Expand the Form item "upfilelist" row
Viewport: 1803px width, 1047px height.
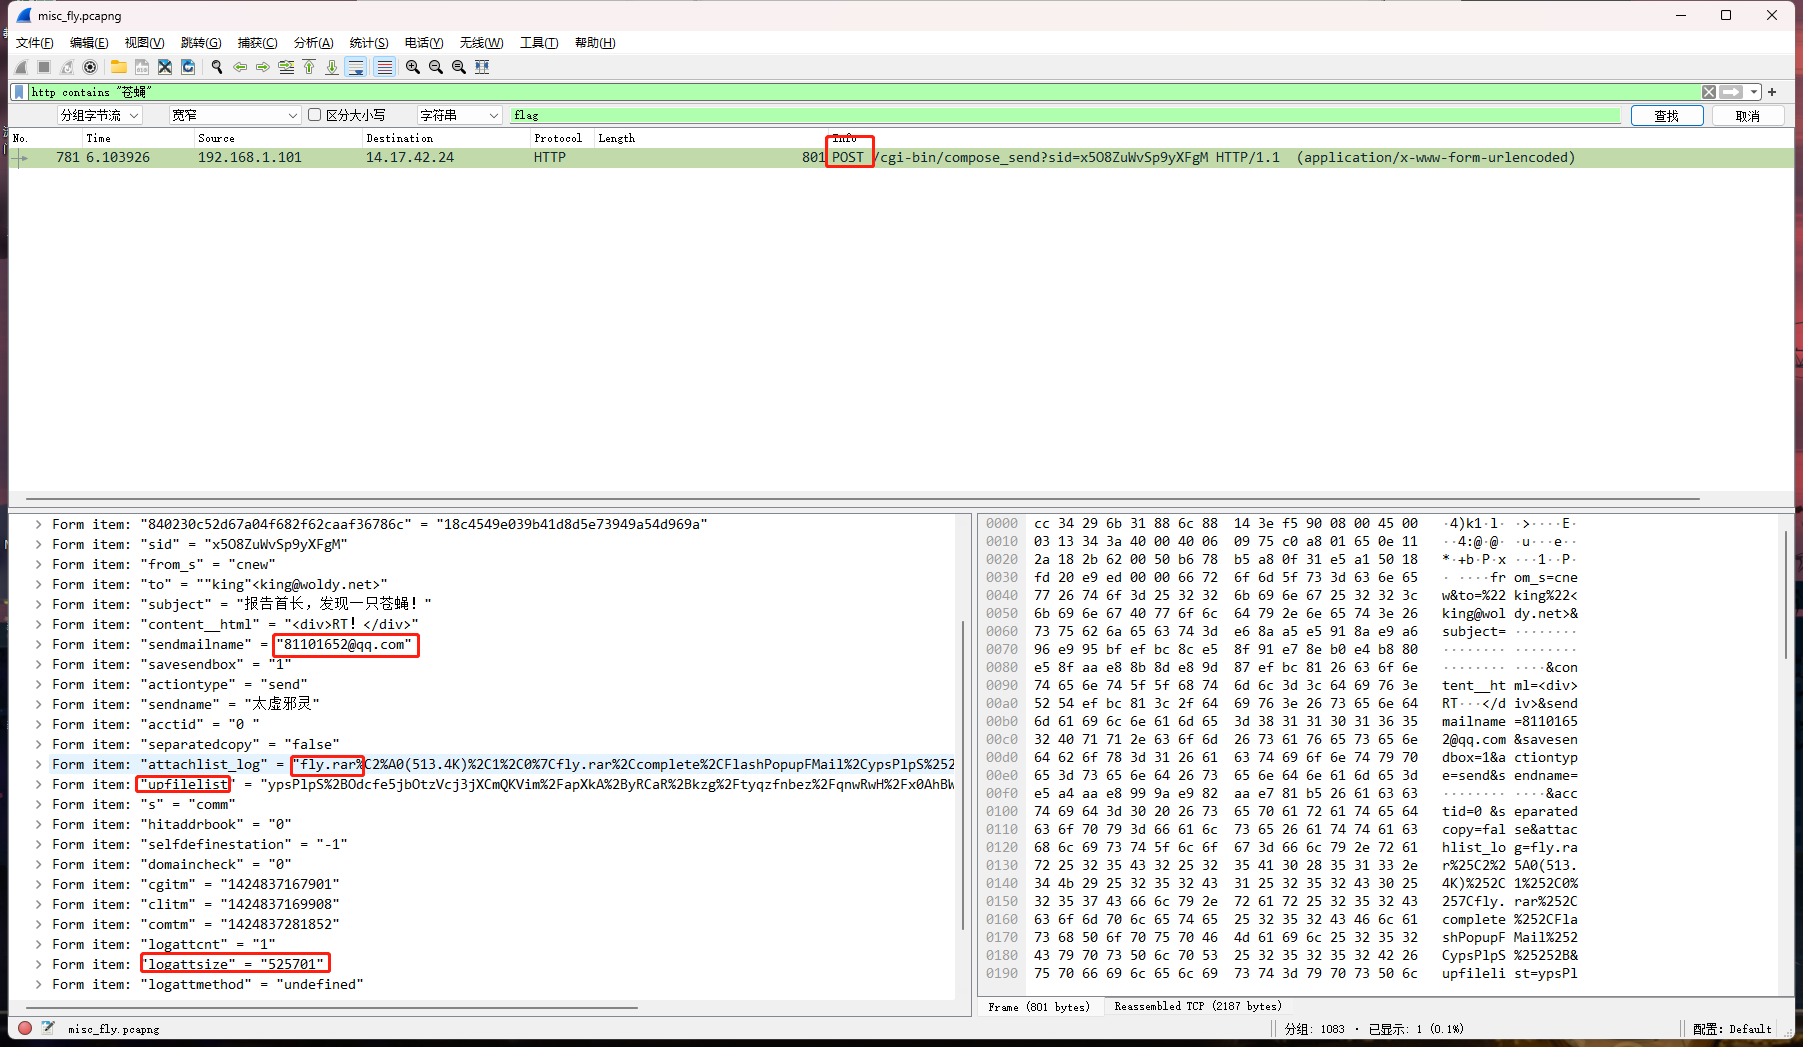pyautogui.click(x=38, y=784)
